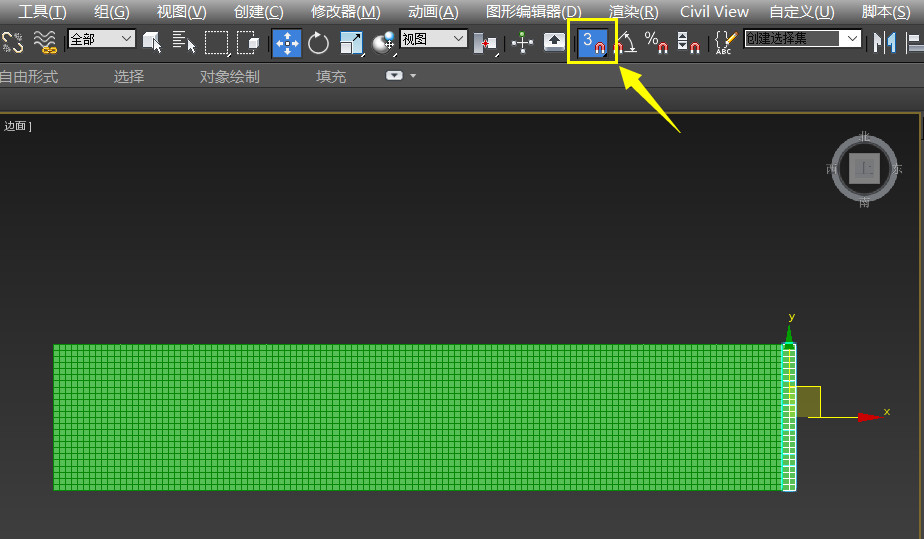Expand the ribbon display options arrow
This screenshot has width=924, height=539.
(413, 76)
